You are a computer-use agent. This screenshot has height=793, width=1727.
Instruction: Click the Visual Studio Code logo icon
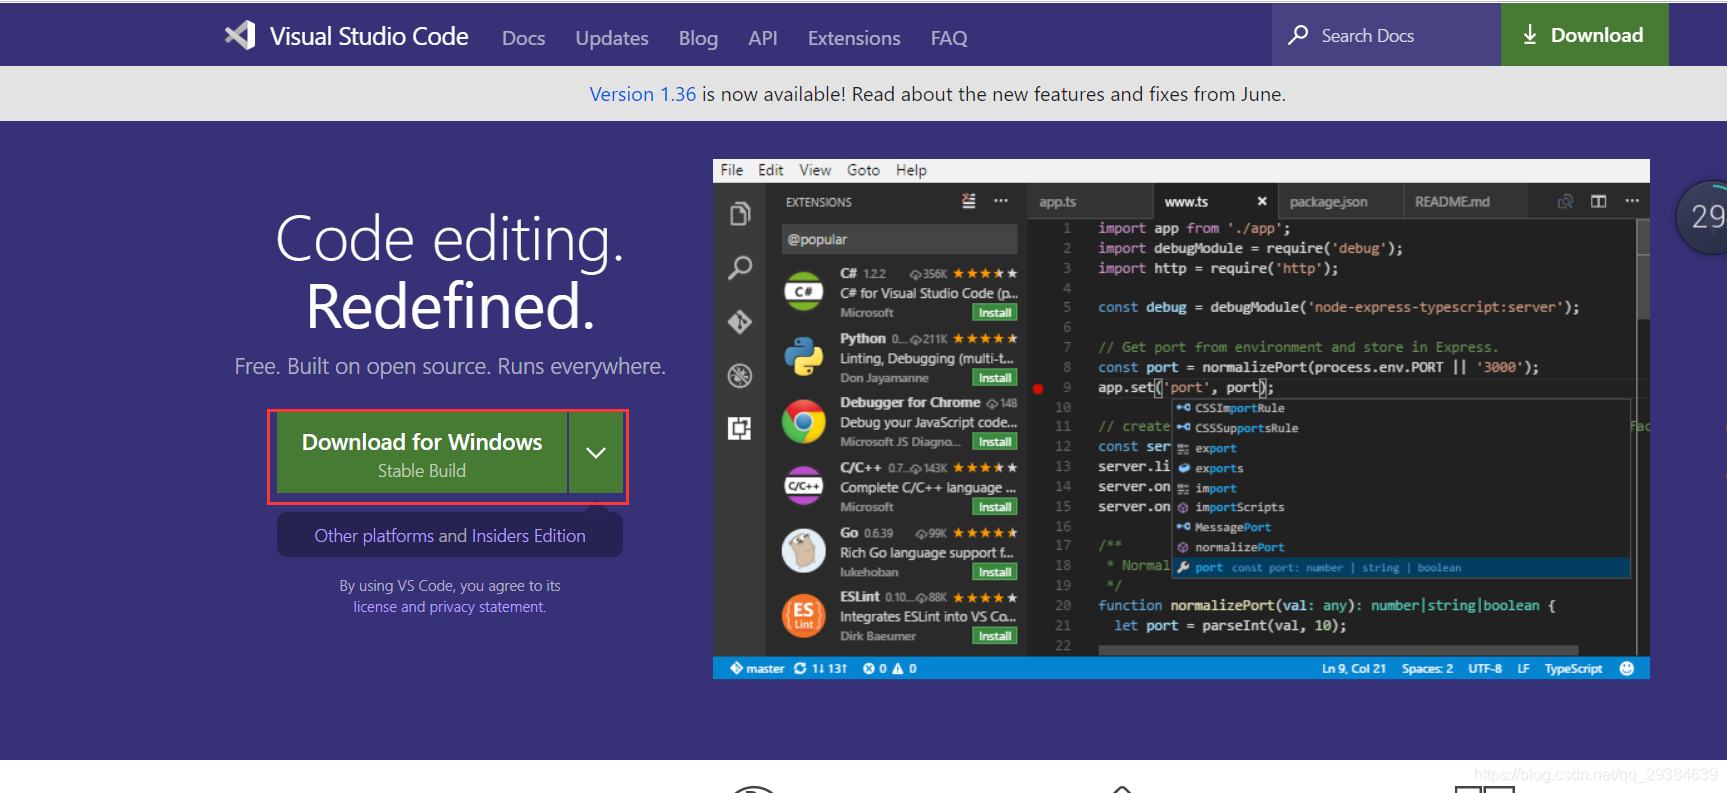click(240, 36)
